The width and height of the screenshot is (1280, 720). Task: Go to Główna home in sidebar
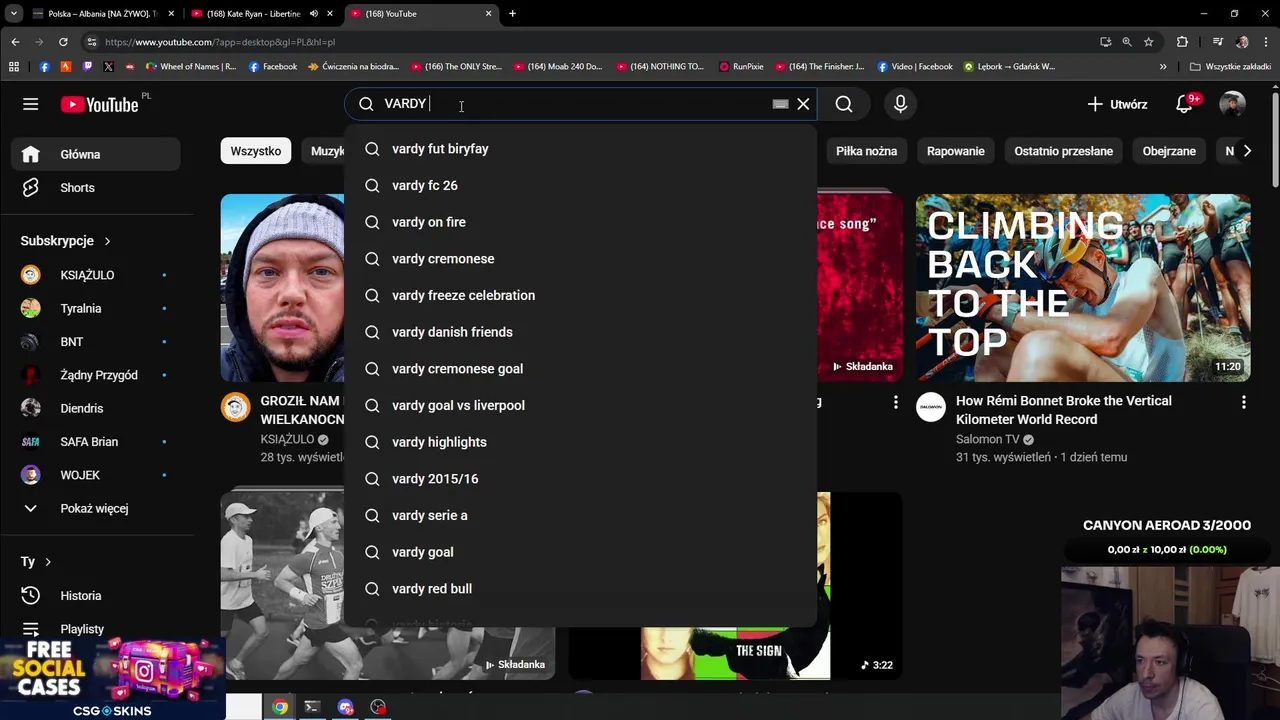click(x=96, y=154)
